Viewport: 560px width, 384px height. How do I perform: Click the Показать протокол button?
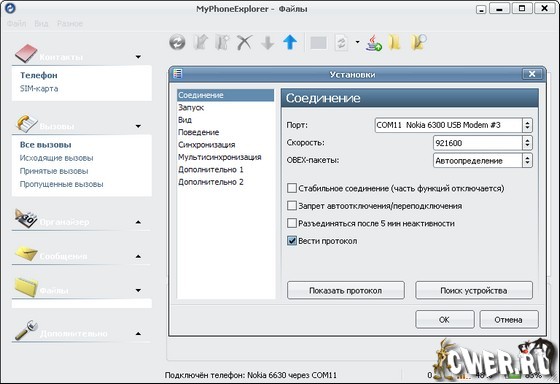click(x=346, y=290)
